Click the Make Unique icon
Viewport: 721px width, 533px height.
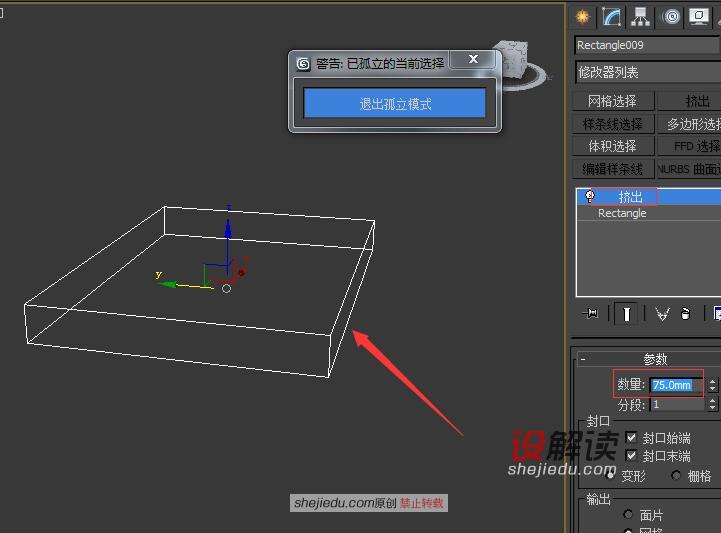662,314
